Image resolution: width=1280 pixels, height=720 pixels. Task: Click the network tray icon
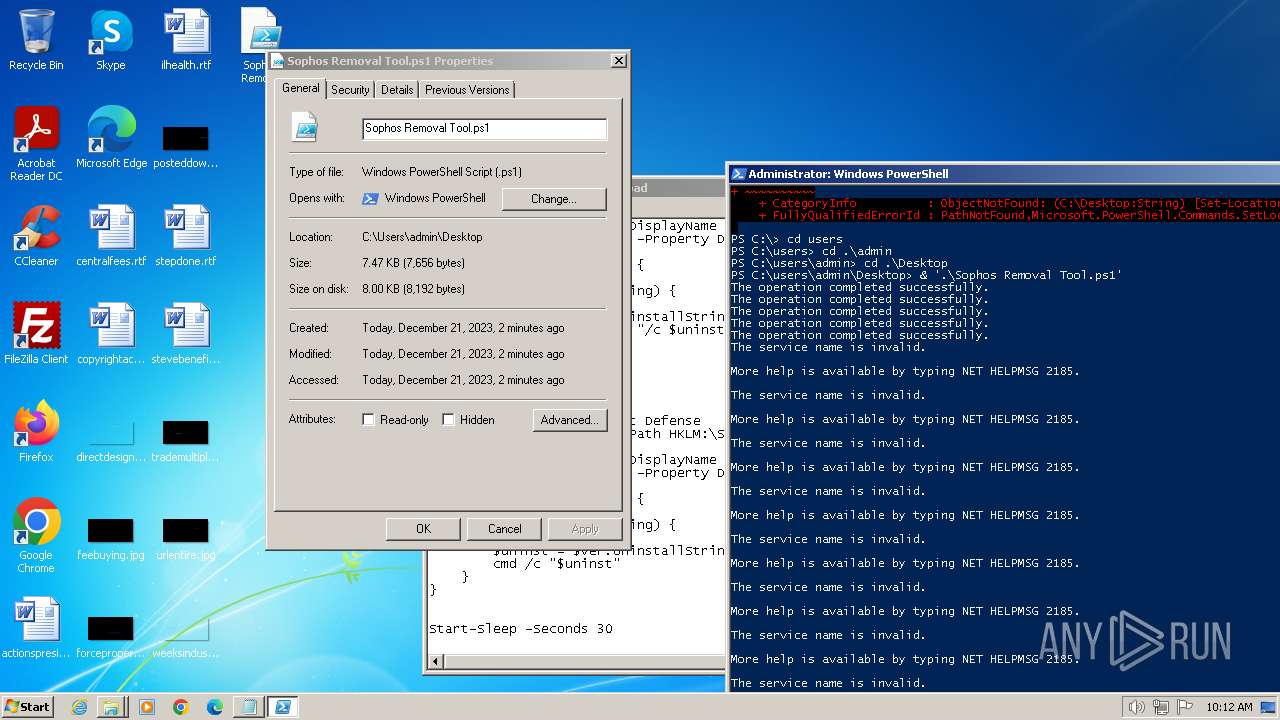coord(1161,707)
